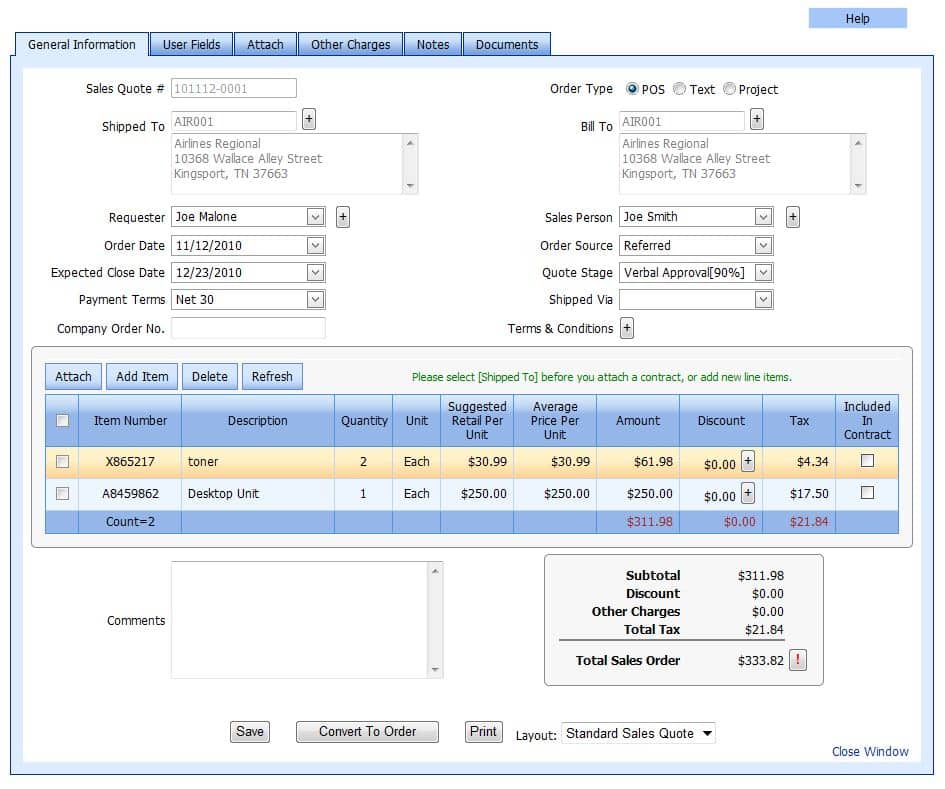Open the Quote Stage dropdown
The height and width of the screenshot is (789, 945).
(x=763, y=272)
